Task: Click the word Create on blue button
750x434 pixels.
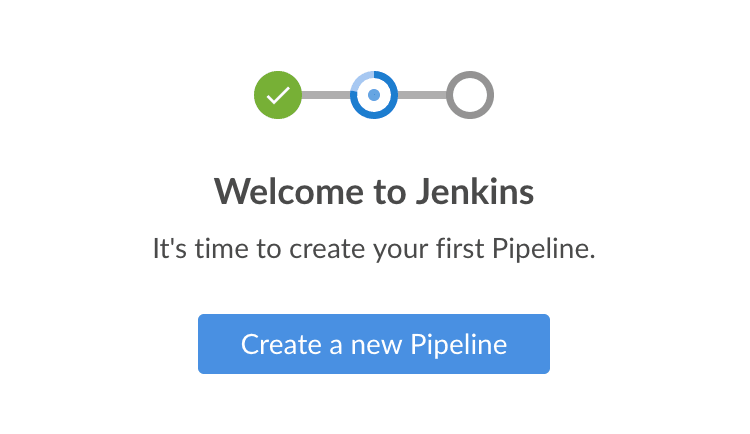Action: click(x=279, y=344)
